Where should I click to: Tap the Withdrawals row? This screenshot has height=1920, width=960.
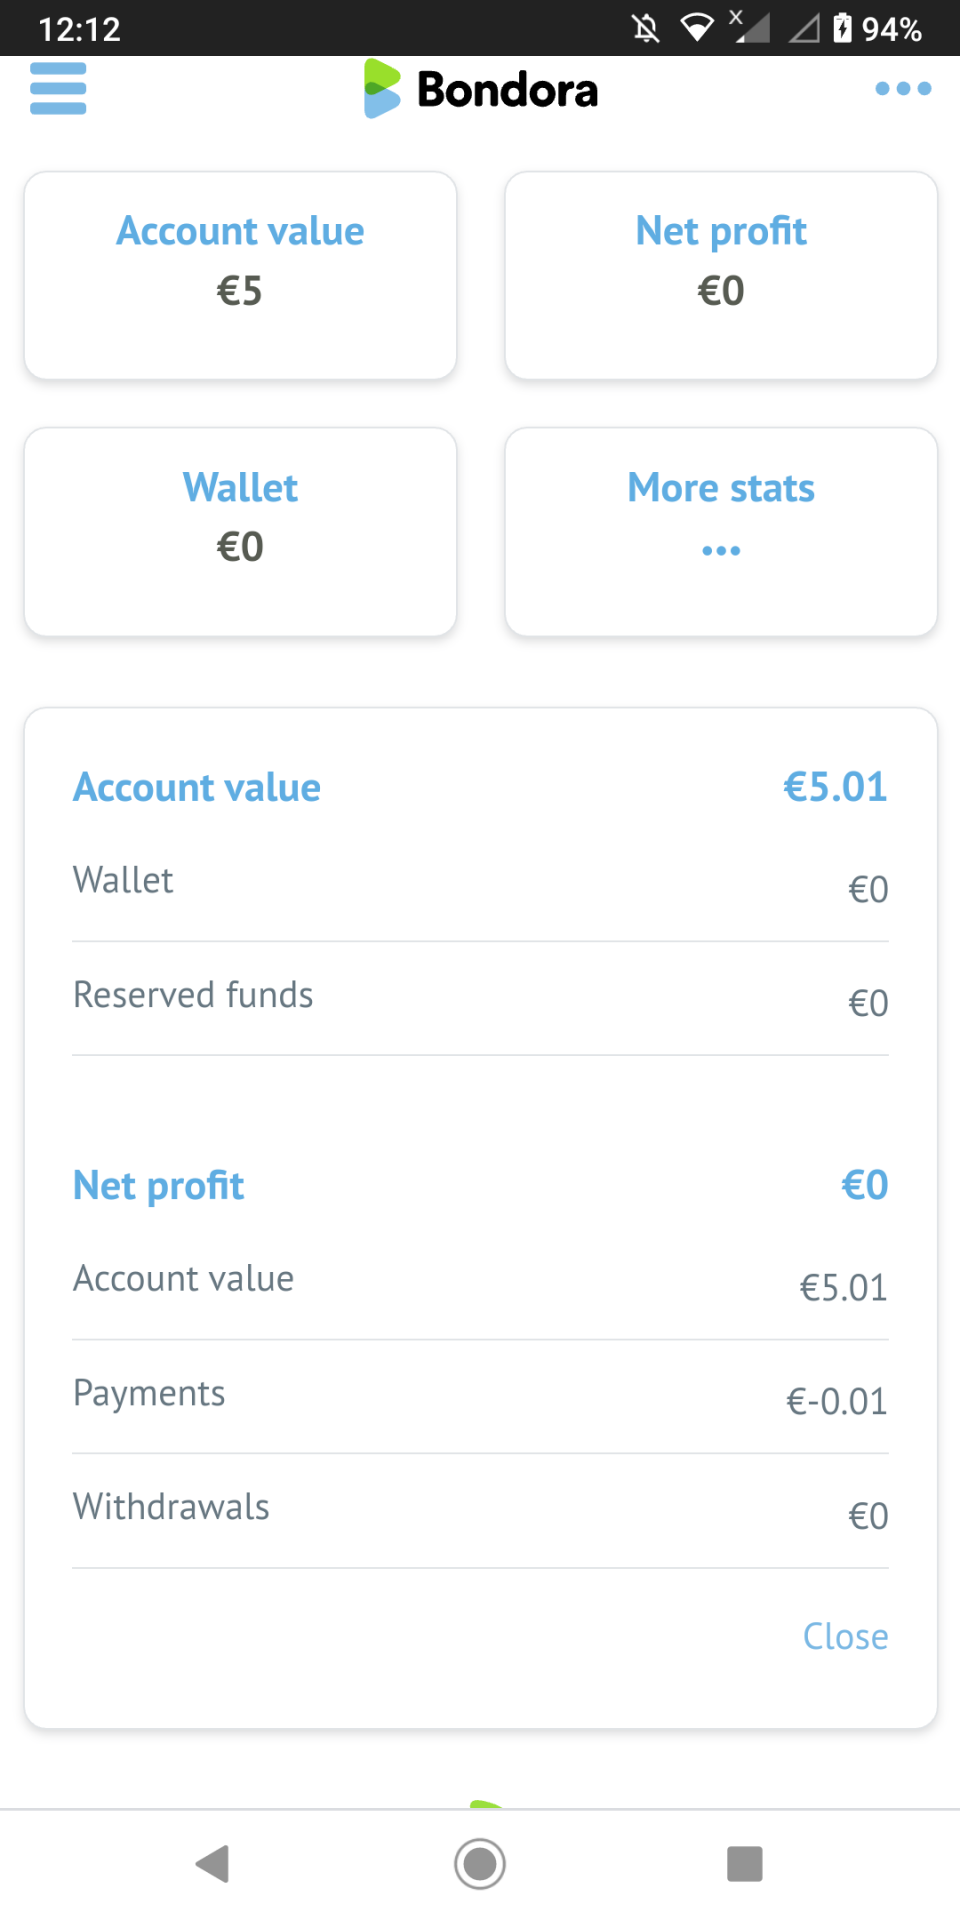pos(480,1509)
